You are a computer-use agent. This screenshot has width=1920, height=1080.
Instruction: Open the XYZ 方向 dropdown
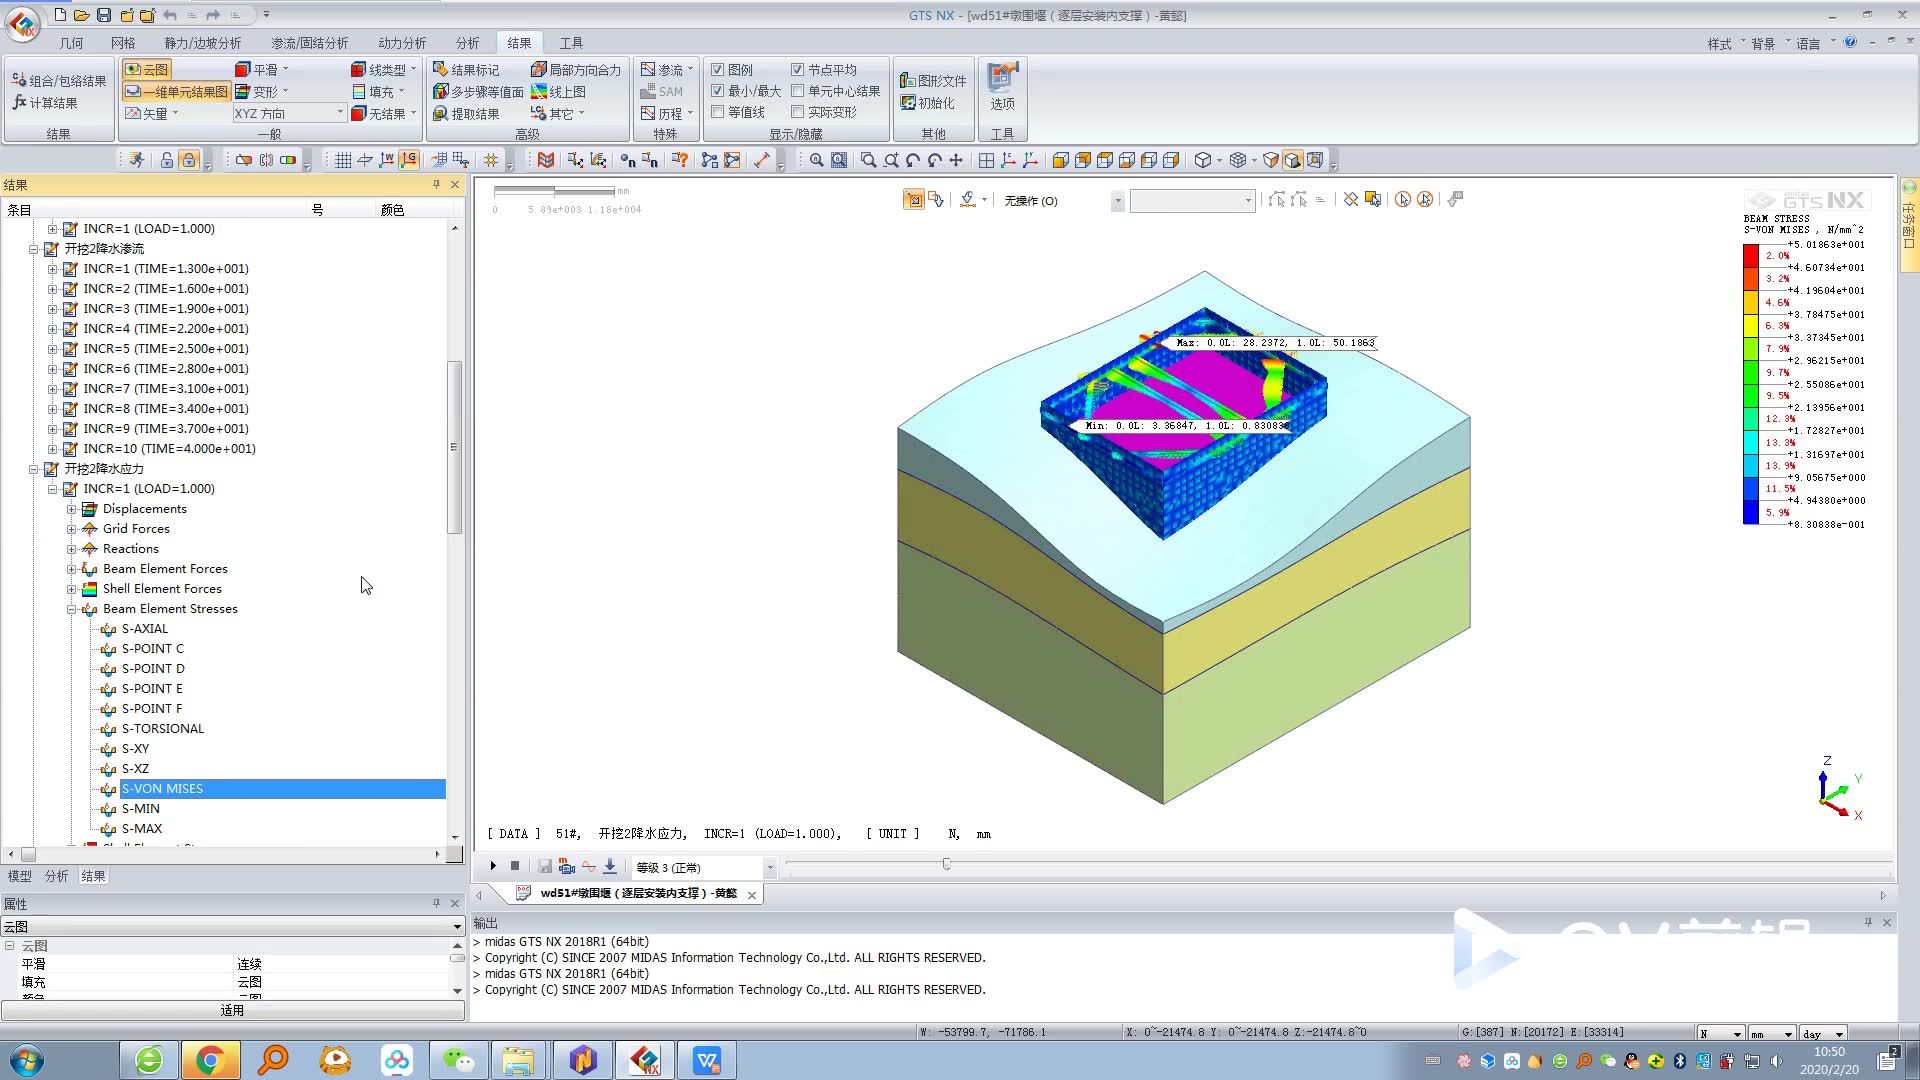[340, 114]
